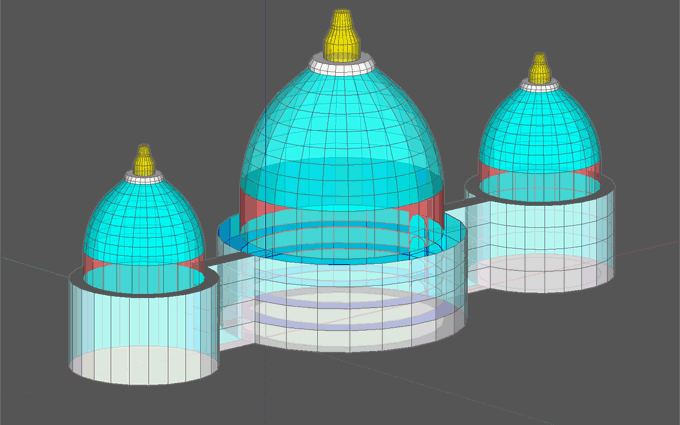Select the white ring under the left finial
Image resolution: width=680 pixels, height=425 pixels.
point(144,177)
